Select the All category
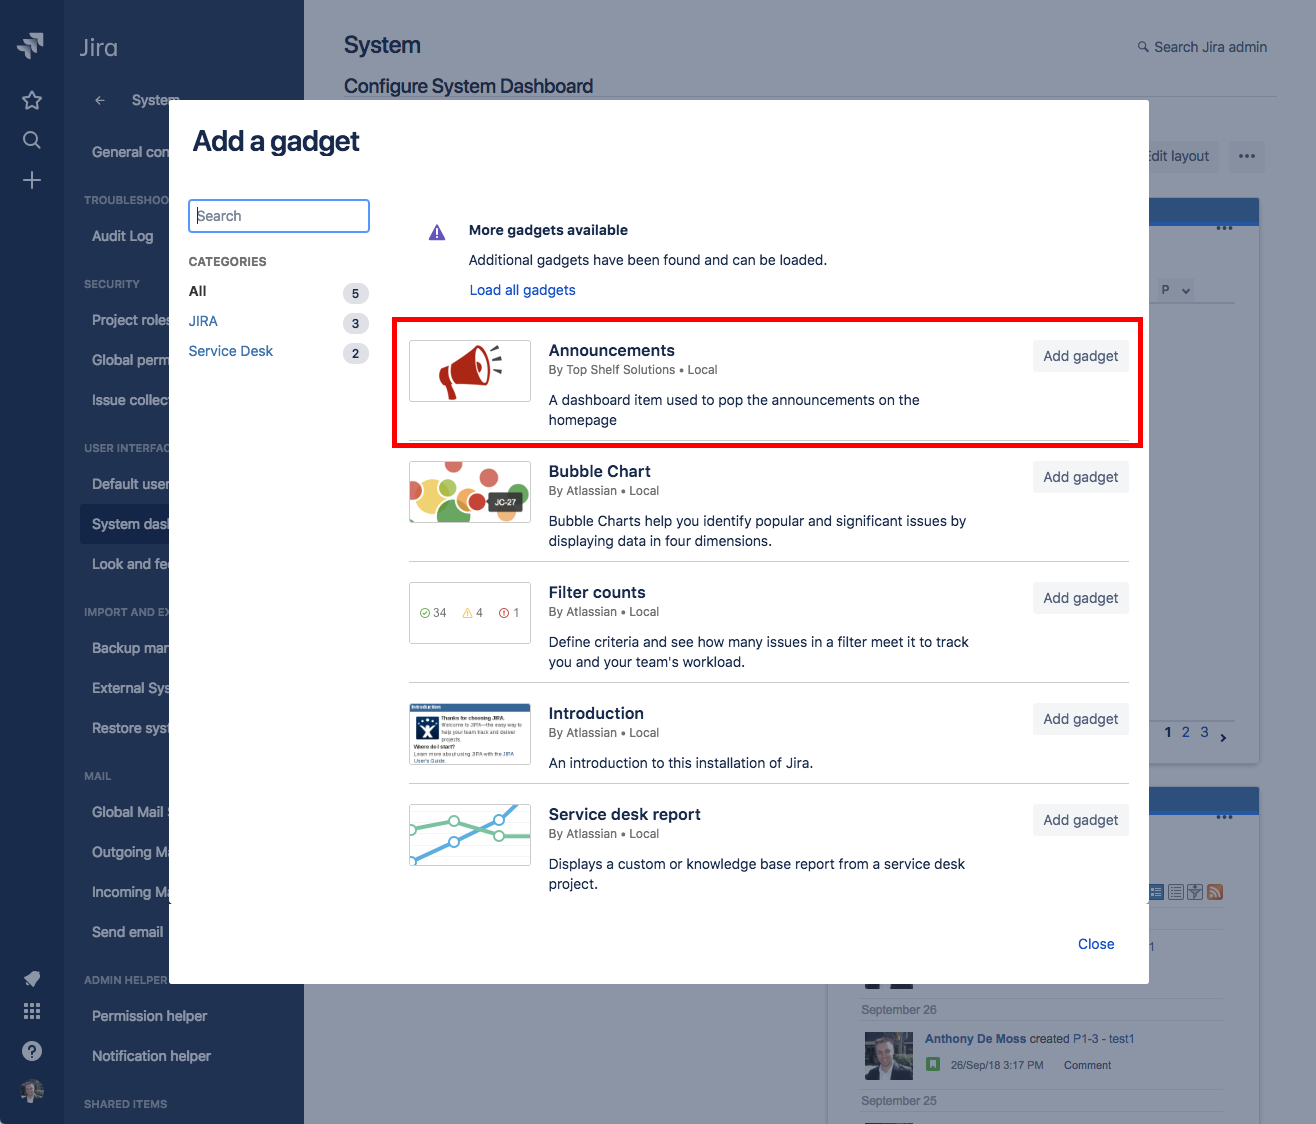 198,291
